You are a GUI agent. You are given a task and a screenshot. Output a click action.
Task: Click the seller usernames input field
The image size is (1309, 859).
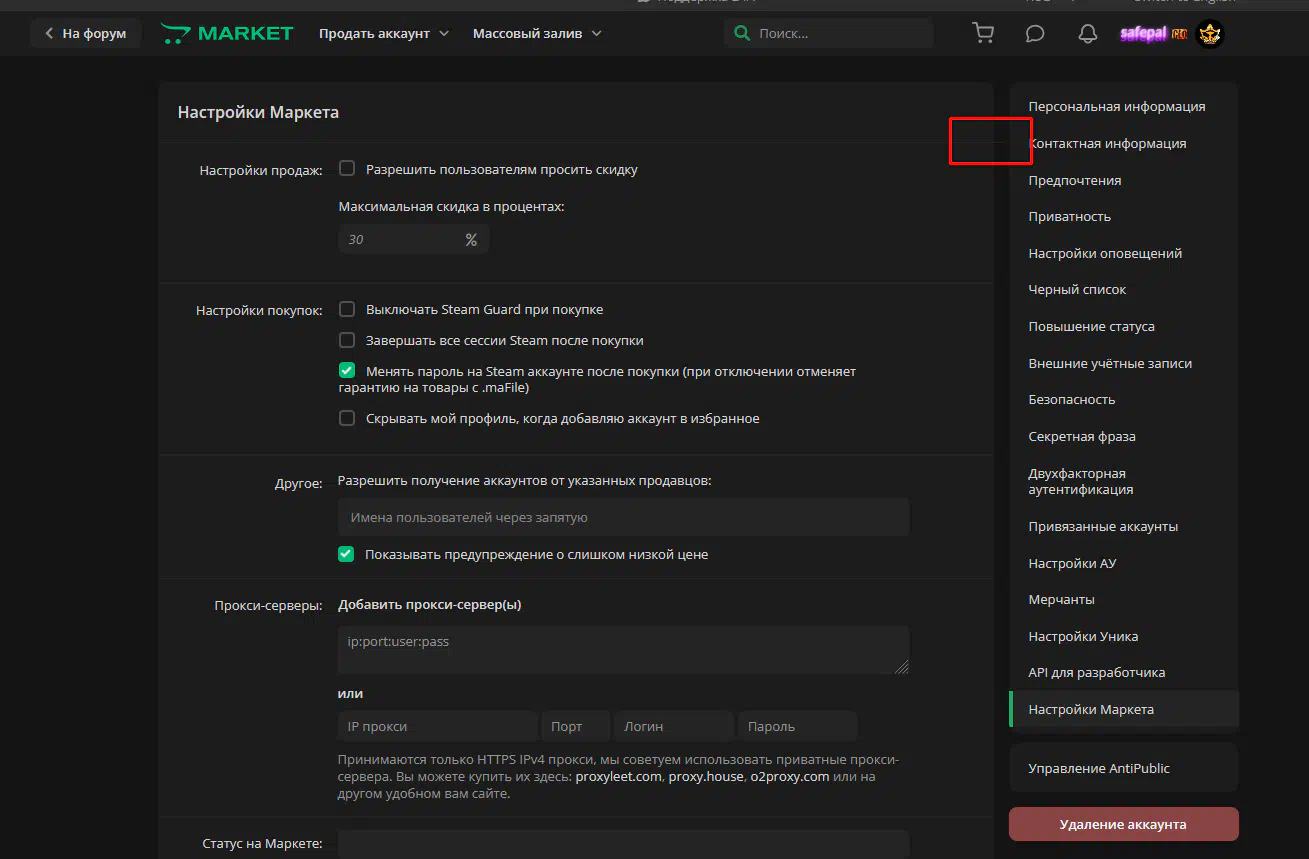(623, 517)
